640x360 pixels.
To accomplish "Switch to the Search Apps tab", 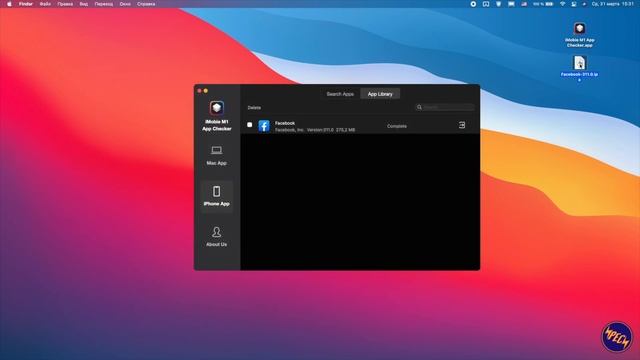I will [x=340, y=94].
